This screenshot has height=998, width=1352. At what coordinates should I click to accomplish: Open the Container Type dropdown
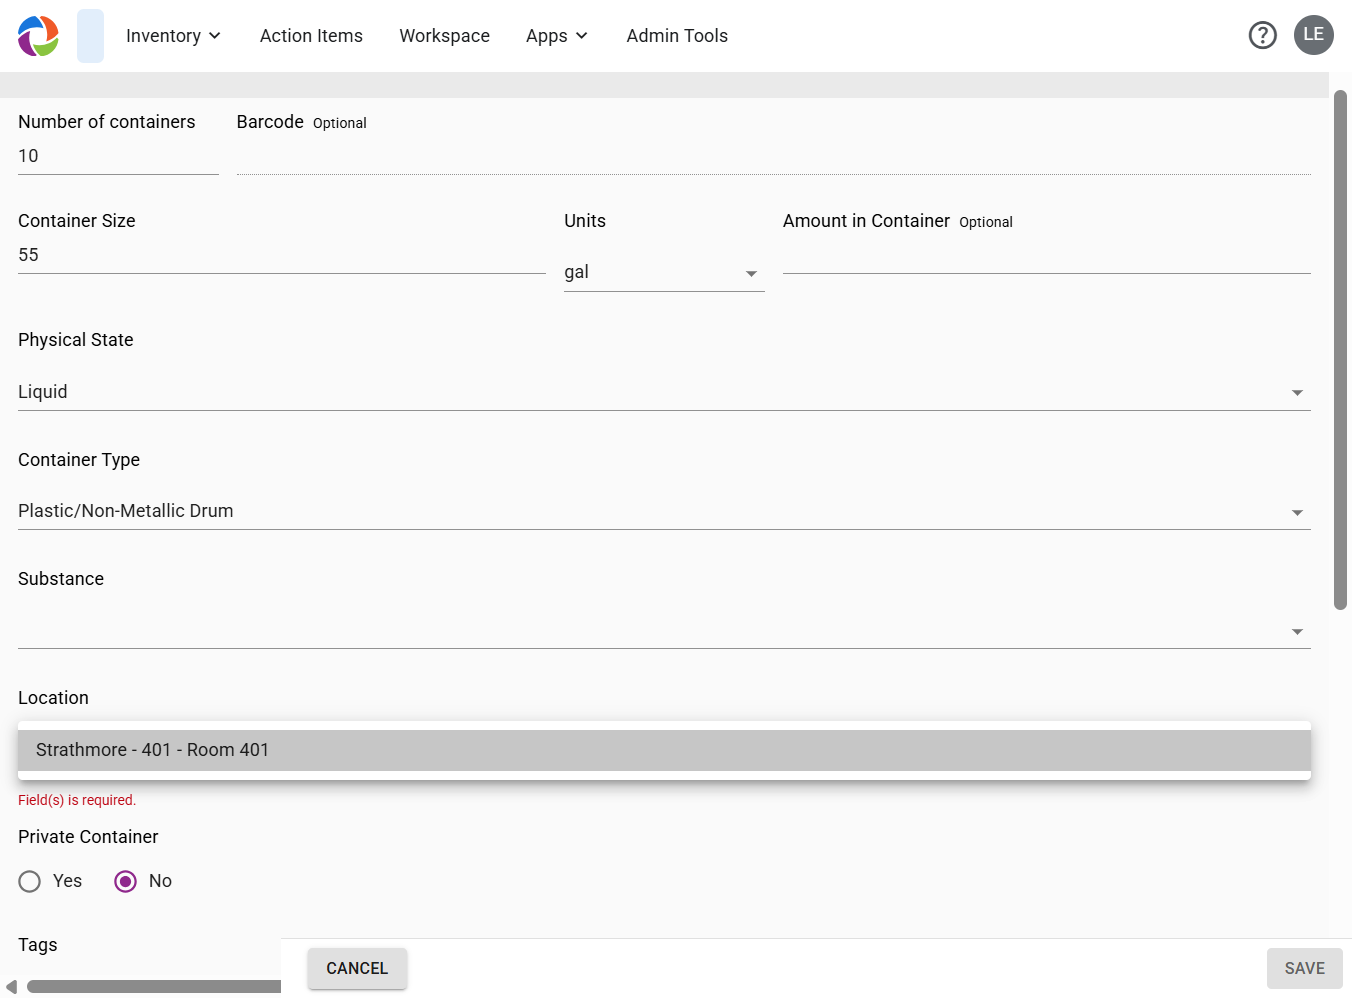(x=664, y=511)
